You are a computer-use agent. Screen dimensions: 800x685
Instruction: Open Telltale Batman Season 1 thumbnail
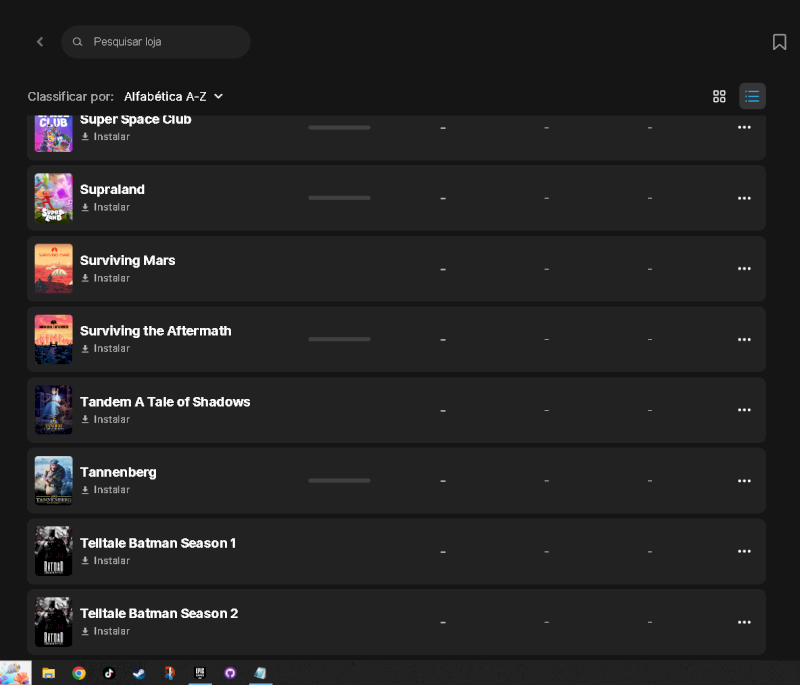point(54,551)
